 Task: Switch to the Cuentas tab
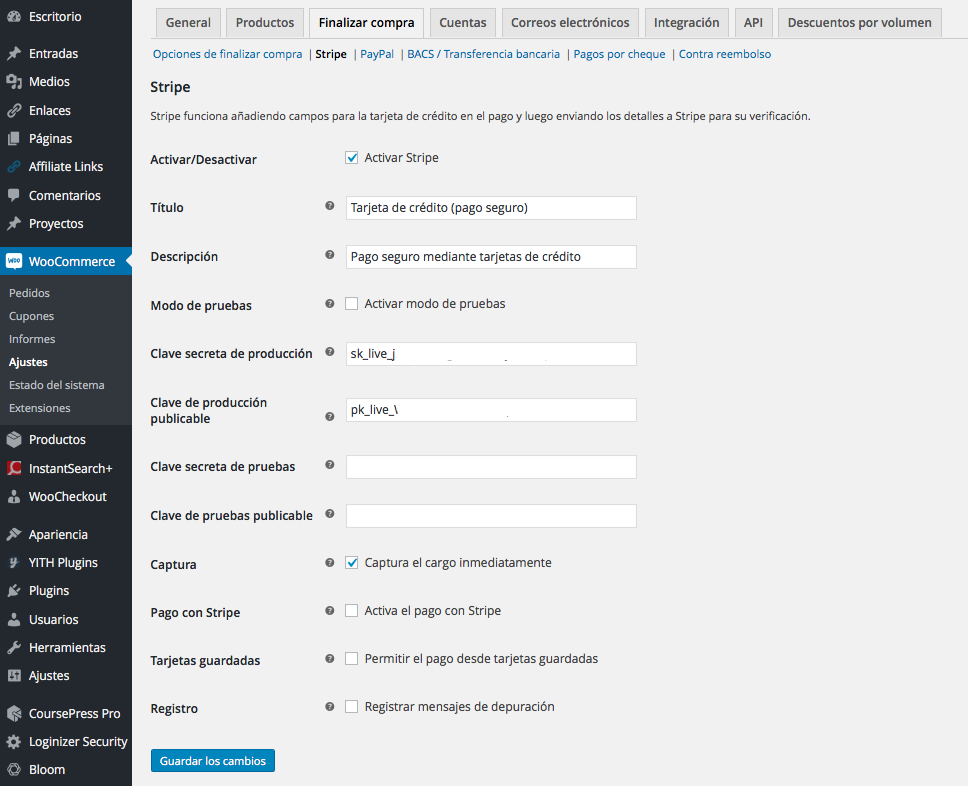[462, 23]
